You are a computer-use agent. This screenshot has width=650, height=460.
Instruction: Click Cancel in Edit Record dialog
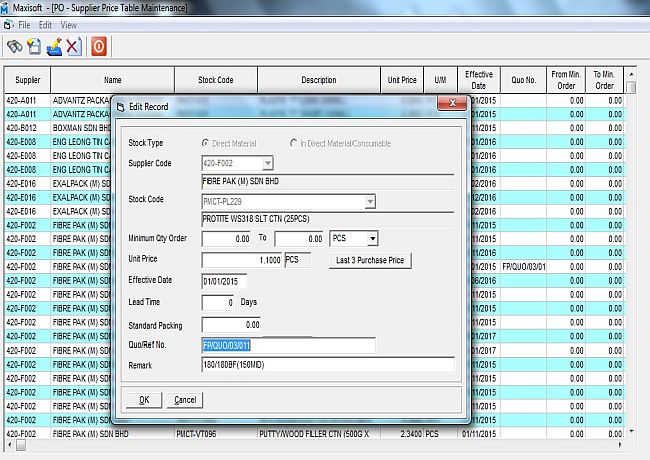pos(184,400)
